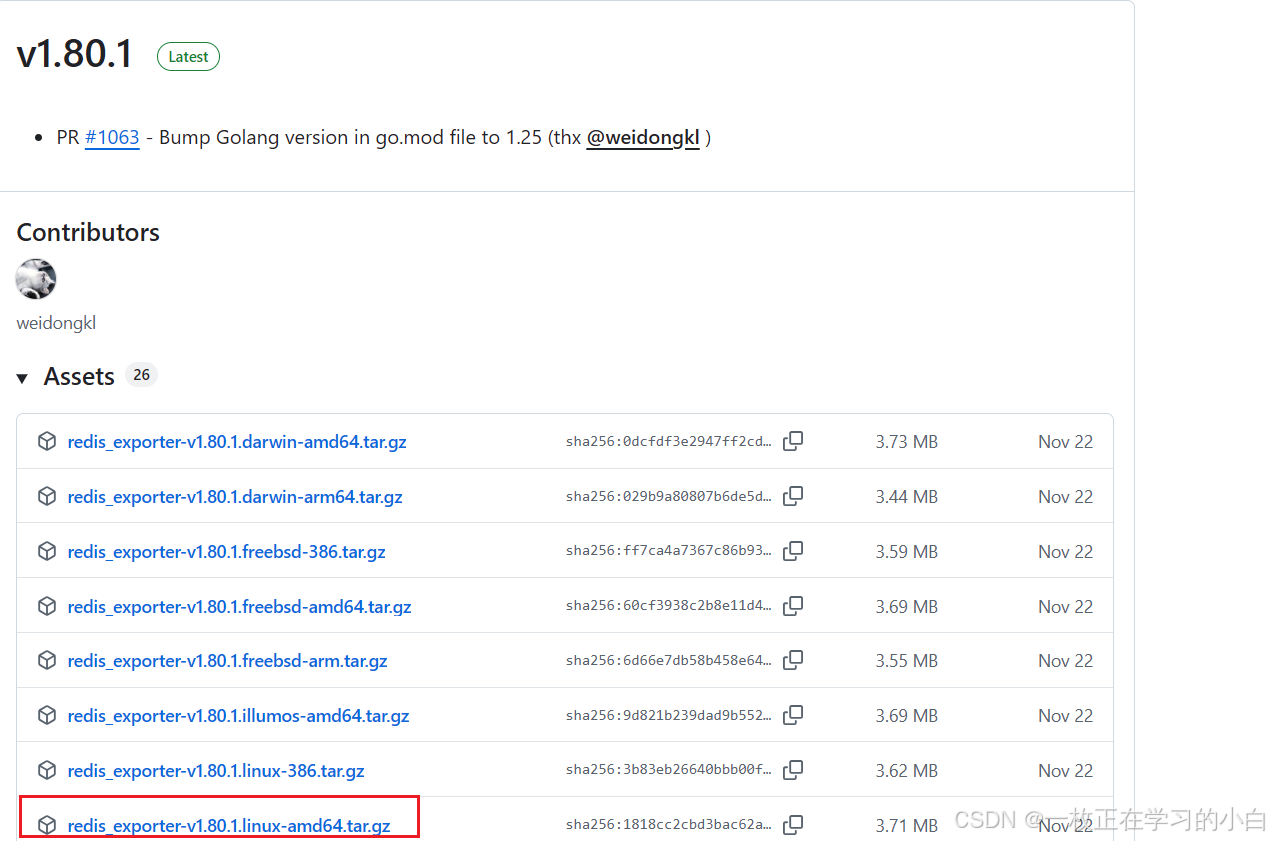Viewport: 1272px width, 841px height.
Task: Download redis_exporter-v1.80.1.darwin-amd64.tar.gz
Action: 237,441
